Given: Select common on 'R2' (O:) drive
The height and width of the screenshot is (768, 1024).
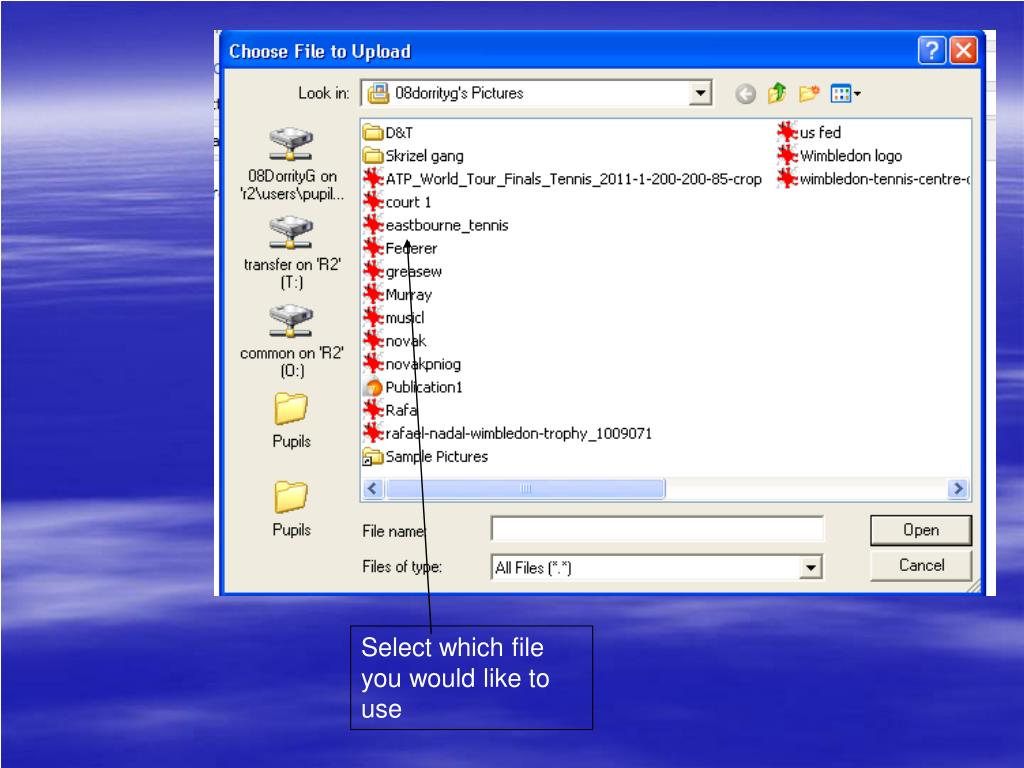Looking at the screenshot, I should [291, 342].
